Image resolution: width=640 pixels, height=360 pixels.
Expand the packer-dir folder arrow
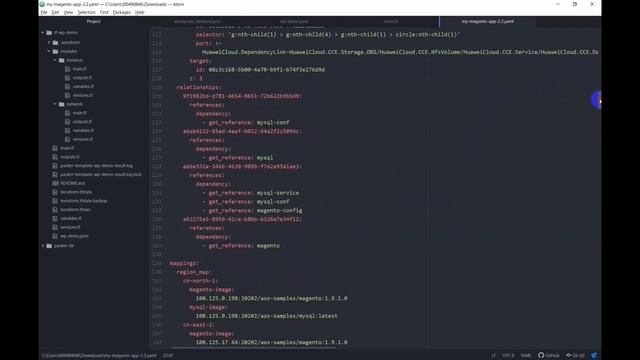[x=43, y=246]
